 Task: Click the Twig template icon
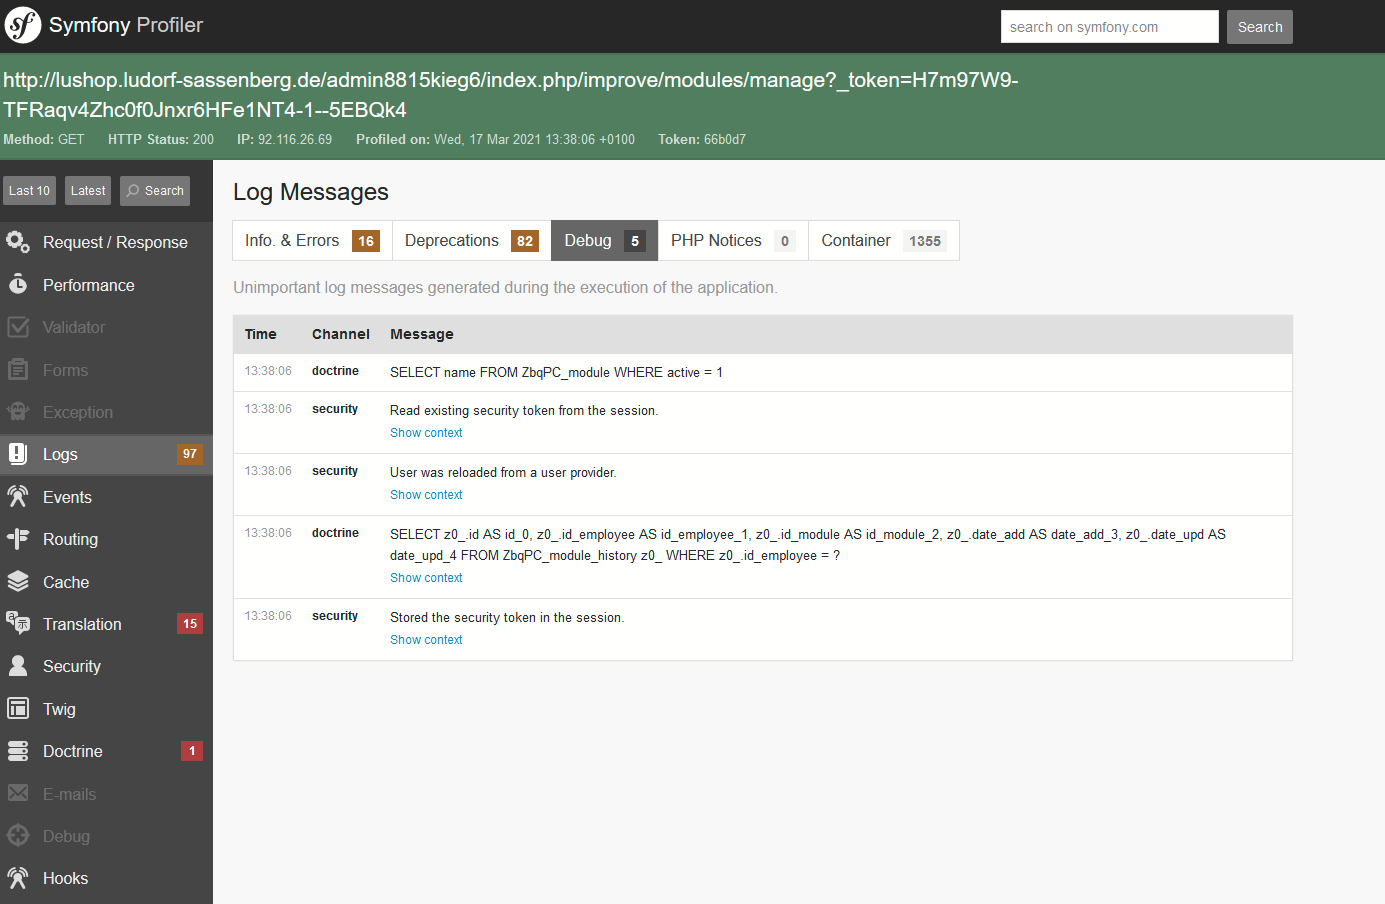pos(18,709)
